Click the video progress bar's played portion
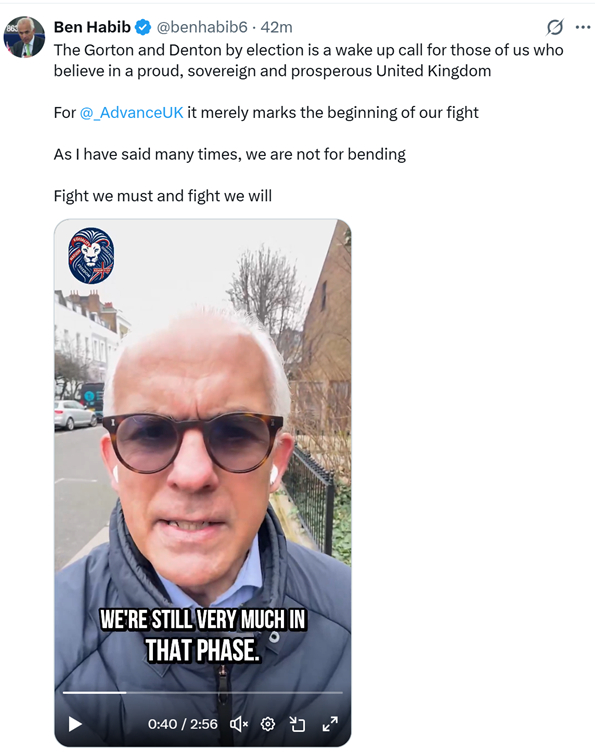The height and width of the screenshot is (754, 595). (94, 692)
